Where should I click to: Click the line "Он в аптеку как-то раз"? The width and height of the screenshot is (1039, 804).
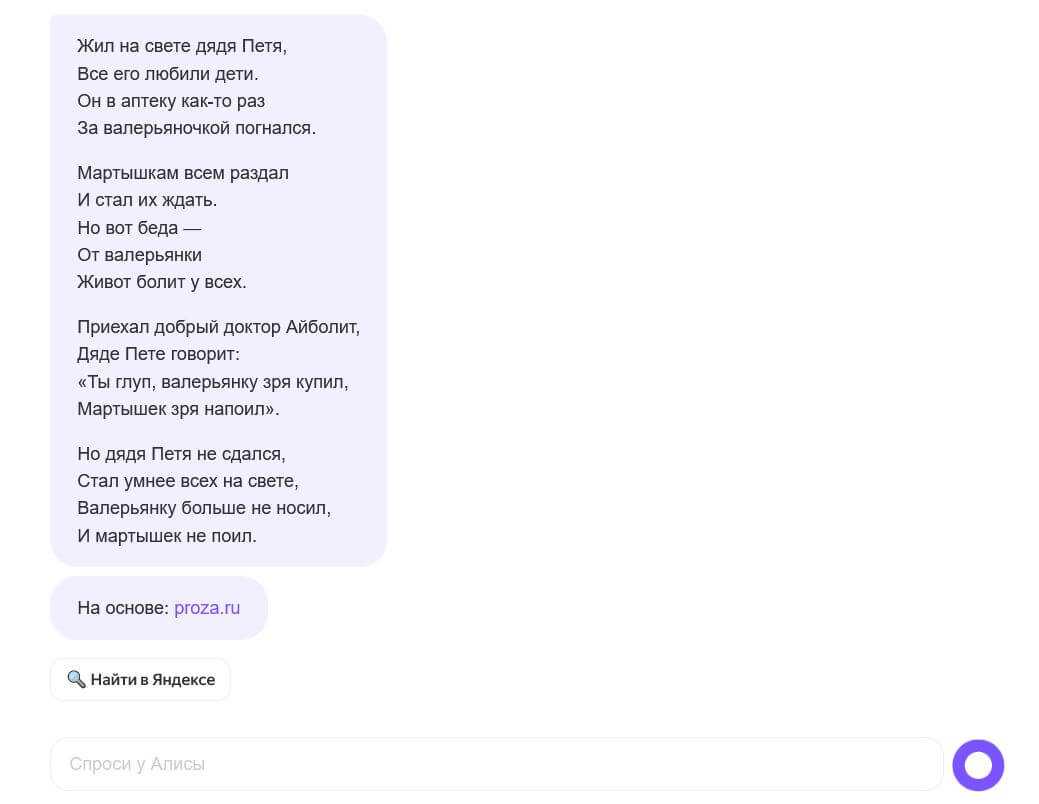[x=171, y=101]
